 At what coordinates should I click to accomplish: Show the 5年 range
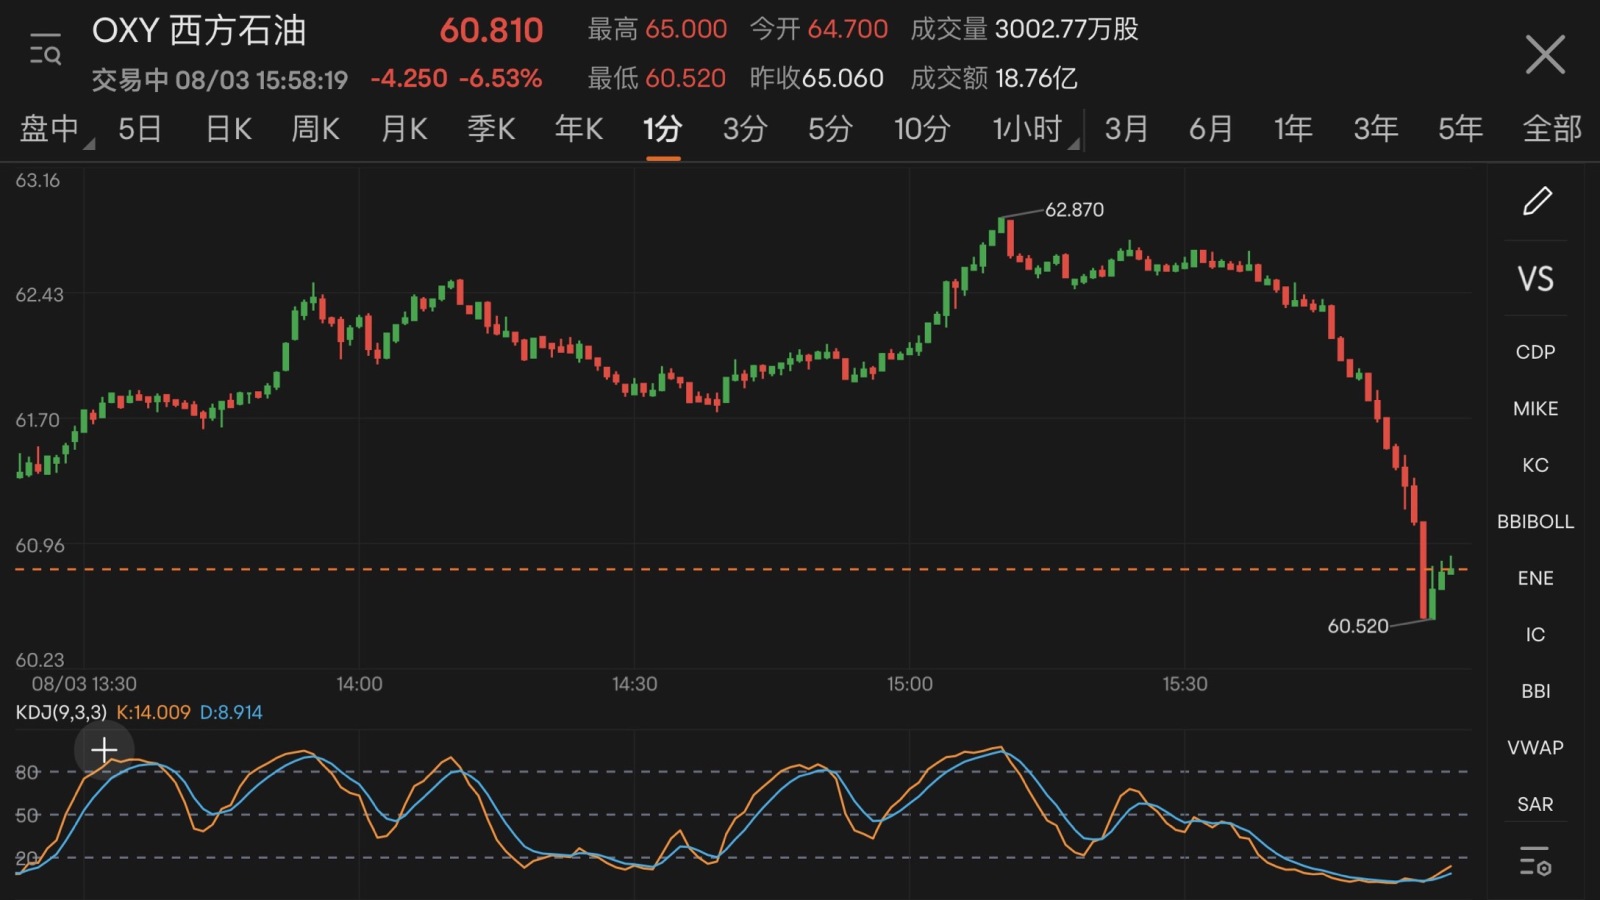coord(1460,129)
